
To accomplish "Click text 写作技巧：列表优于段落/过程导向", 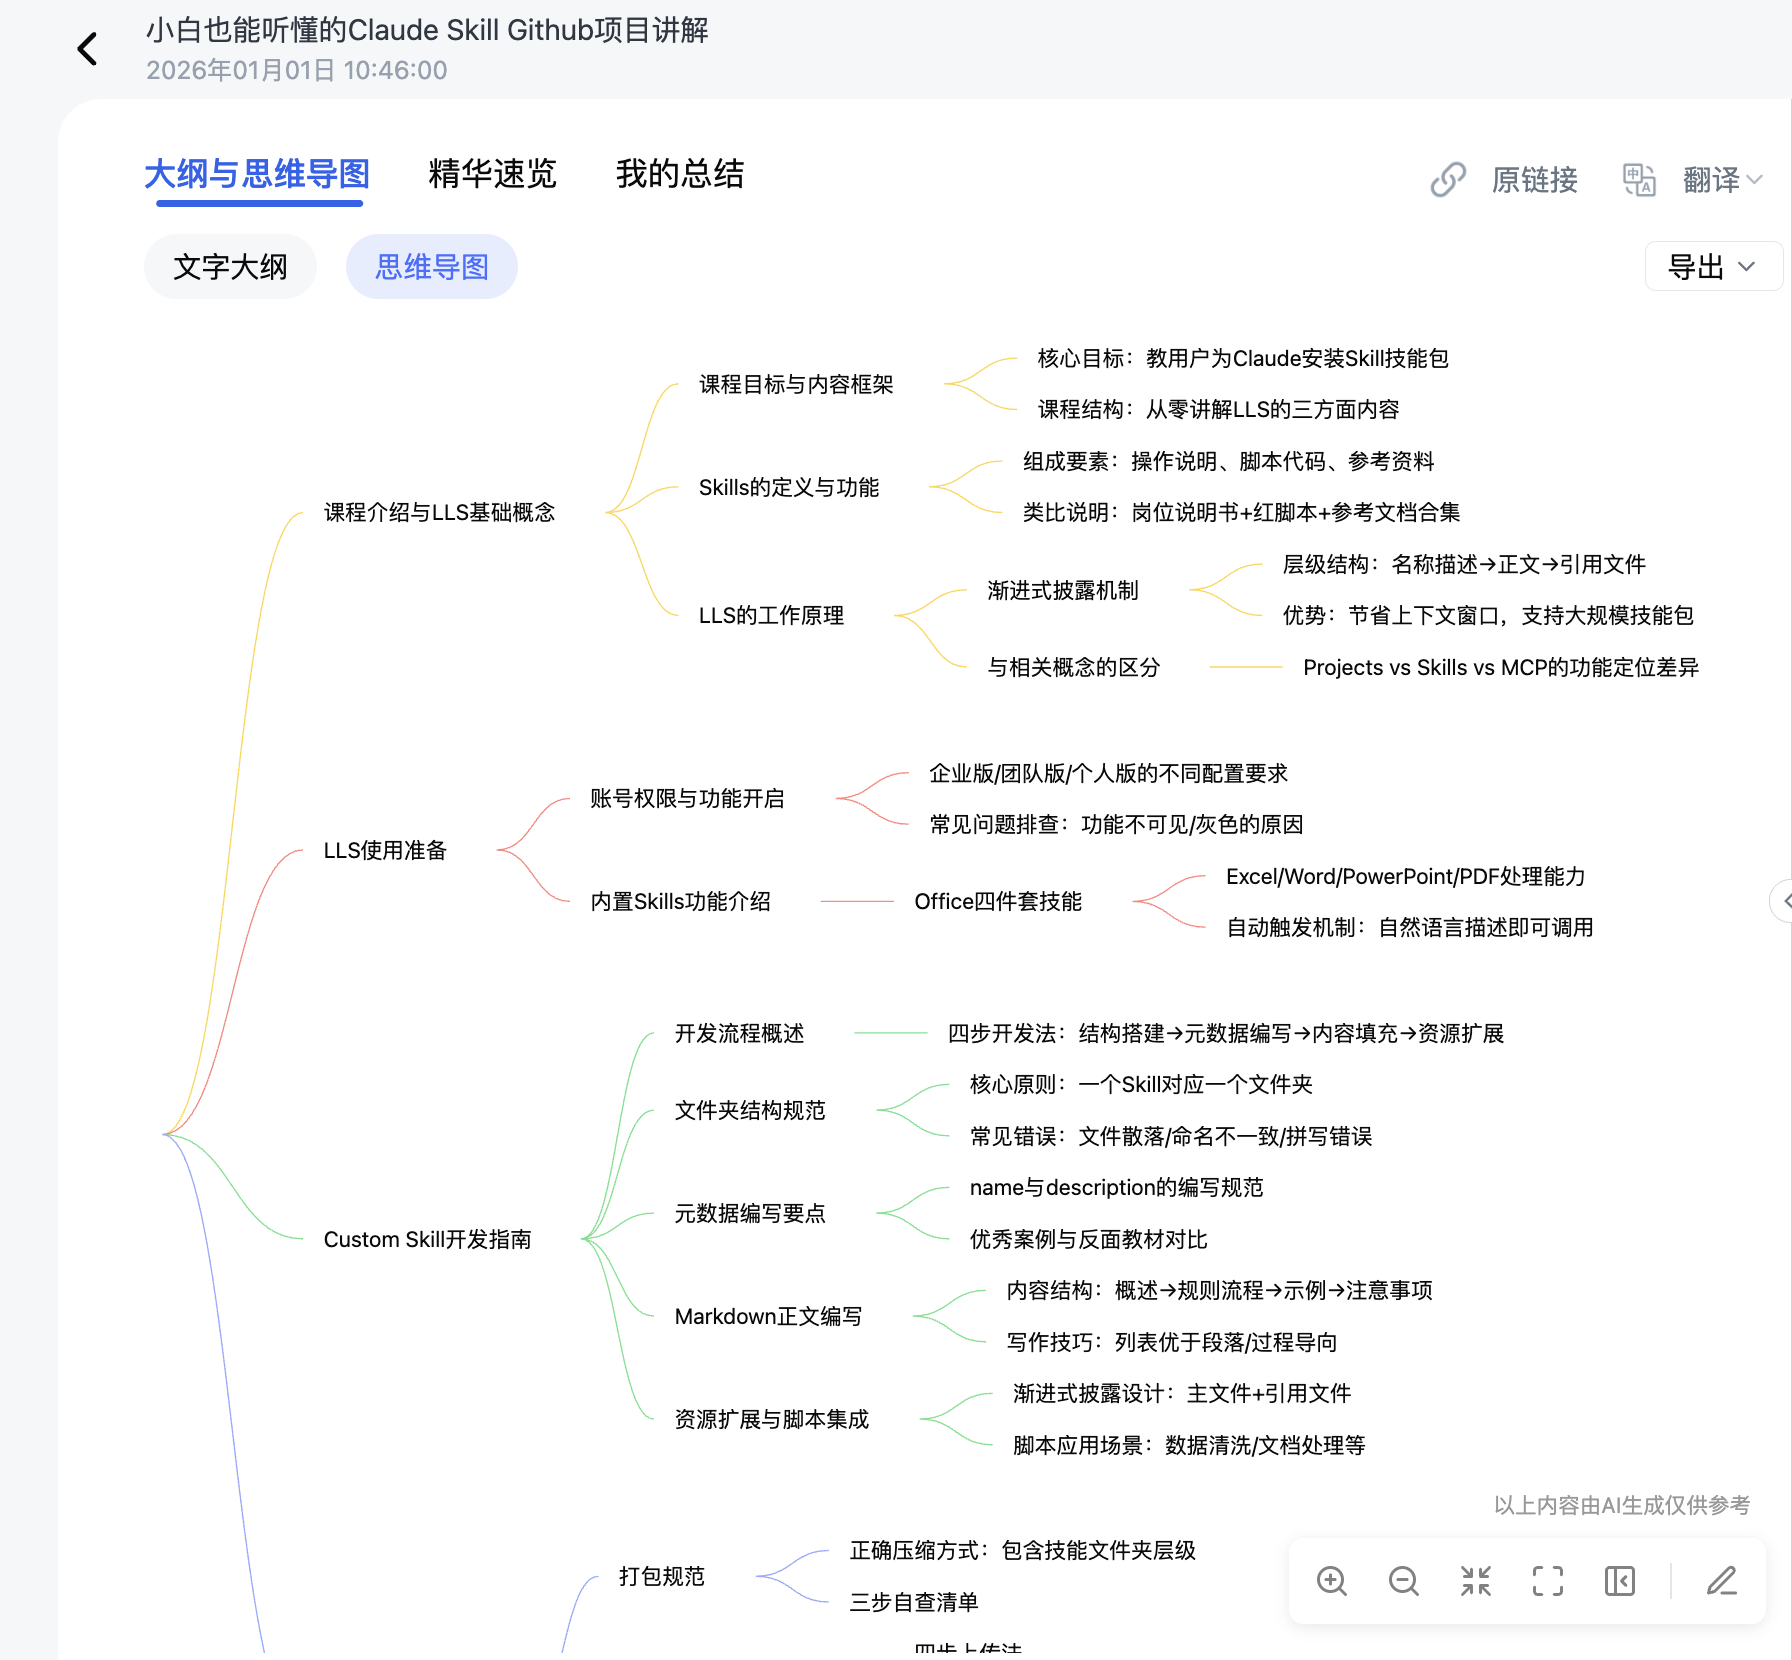I will (x=1171, y=1342).
